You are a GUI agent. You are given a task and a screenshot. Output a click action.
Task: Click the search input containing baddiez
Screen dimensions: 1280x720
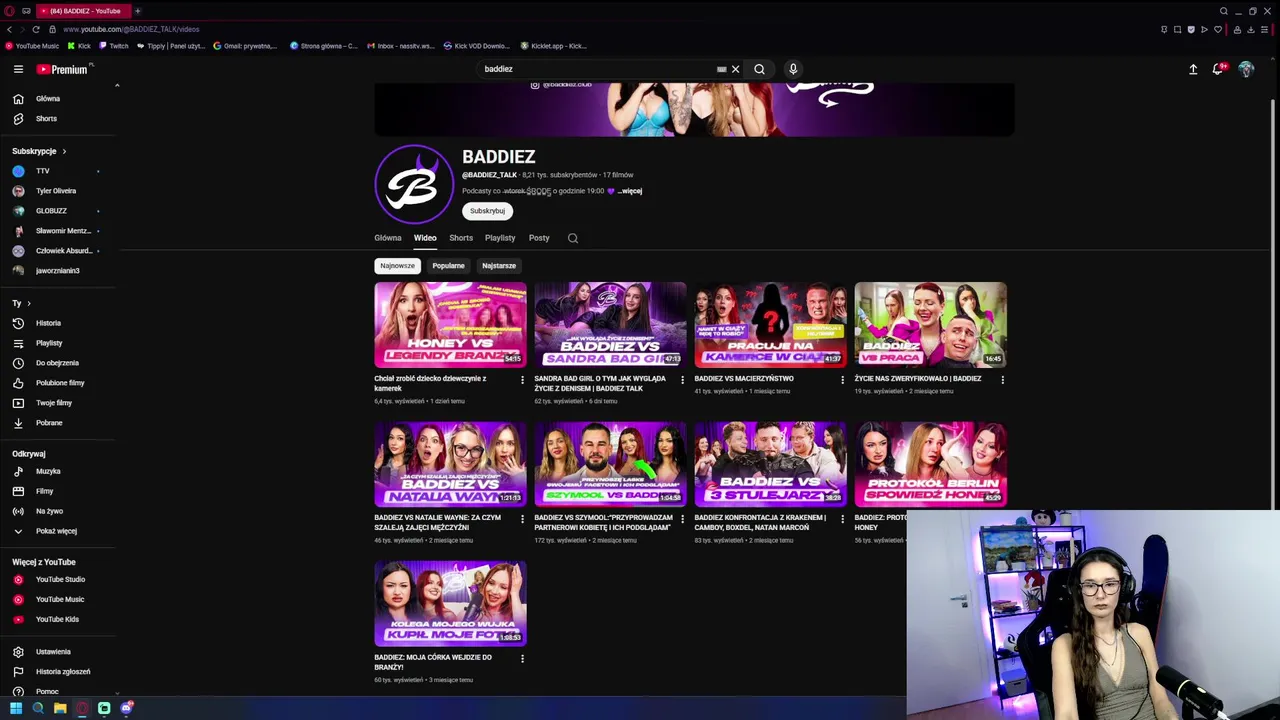point(598,69)
